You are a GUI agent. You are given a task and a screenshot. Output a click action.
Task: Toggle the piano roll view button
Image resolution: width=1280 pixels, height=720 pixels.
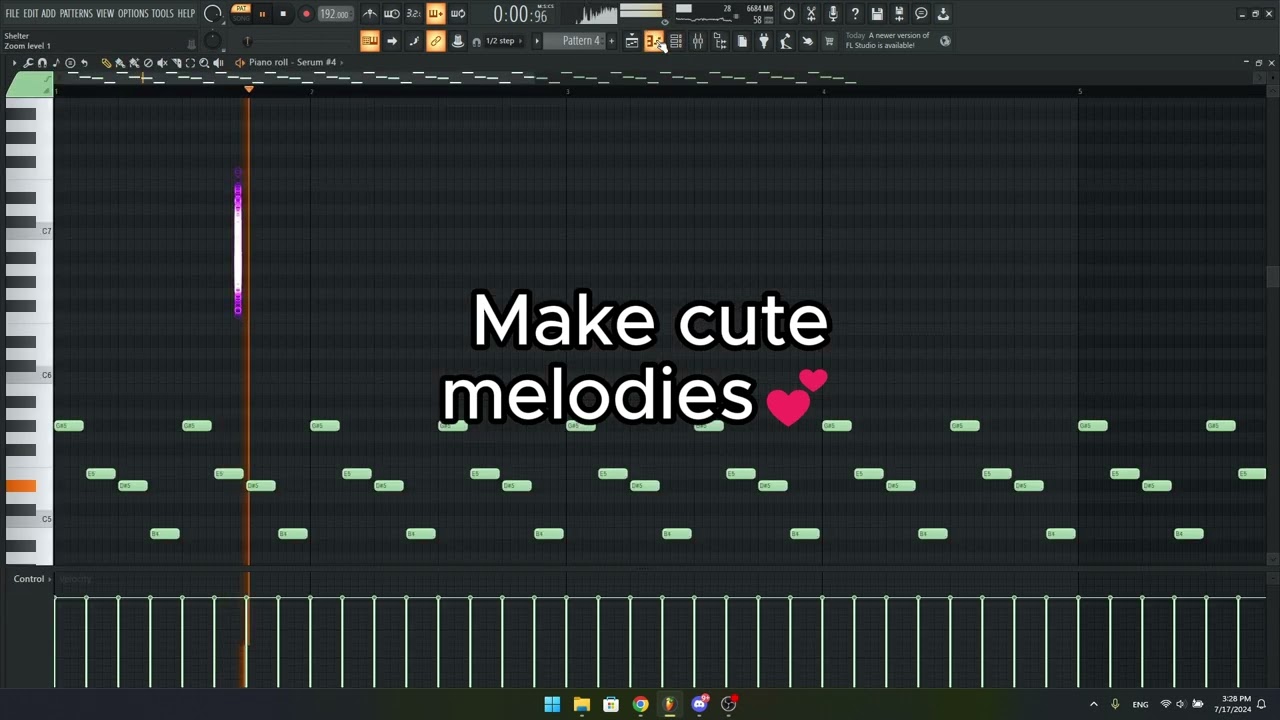(654, 41)
